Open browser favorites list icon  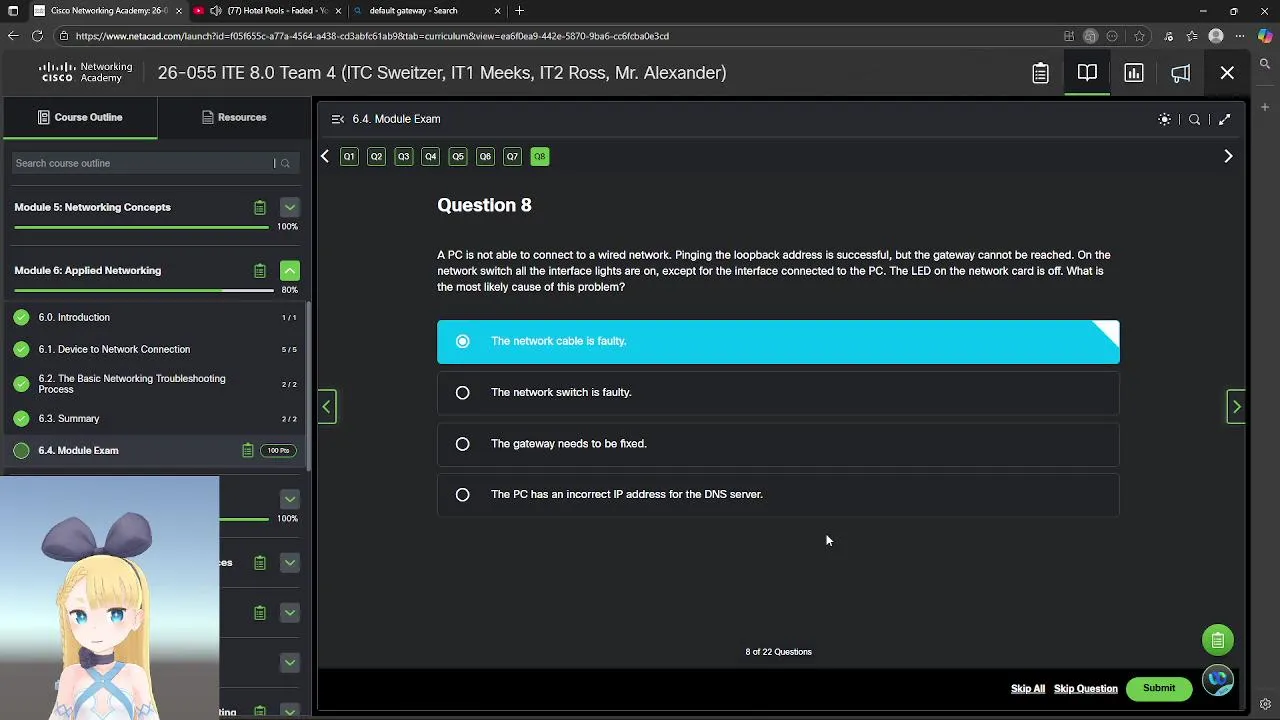(1191, 36)
